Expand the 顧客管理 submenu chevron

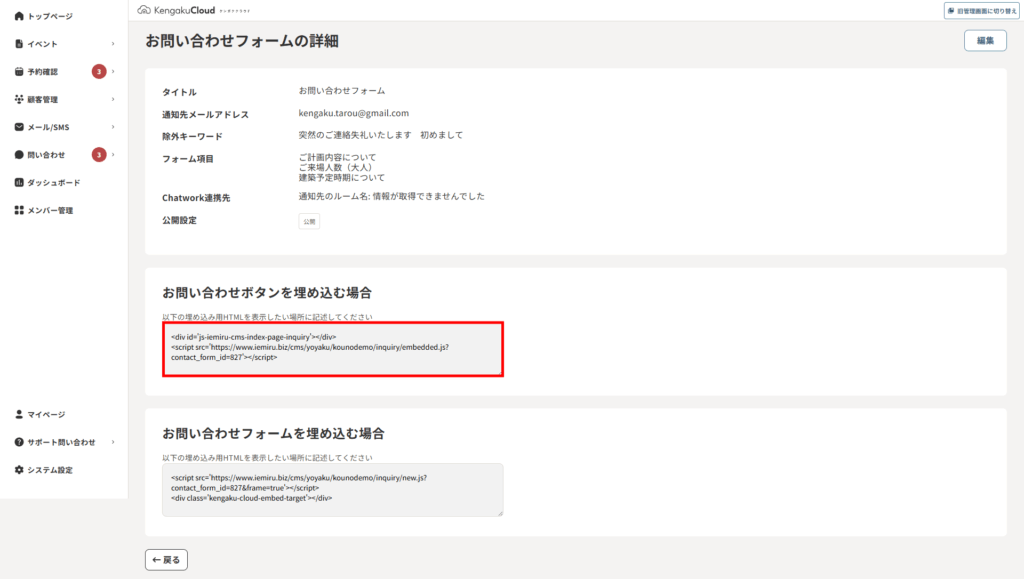tap(113, 99)
